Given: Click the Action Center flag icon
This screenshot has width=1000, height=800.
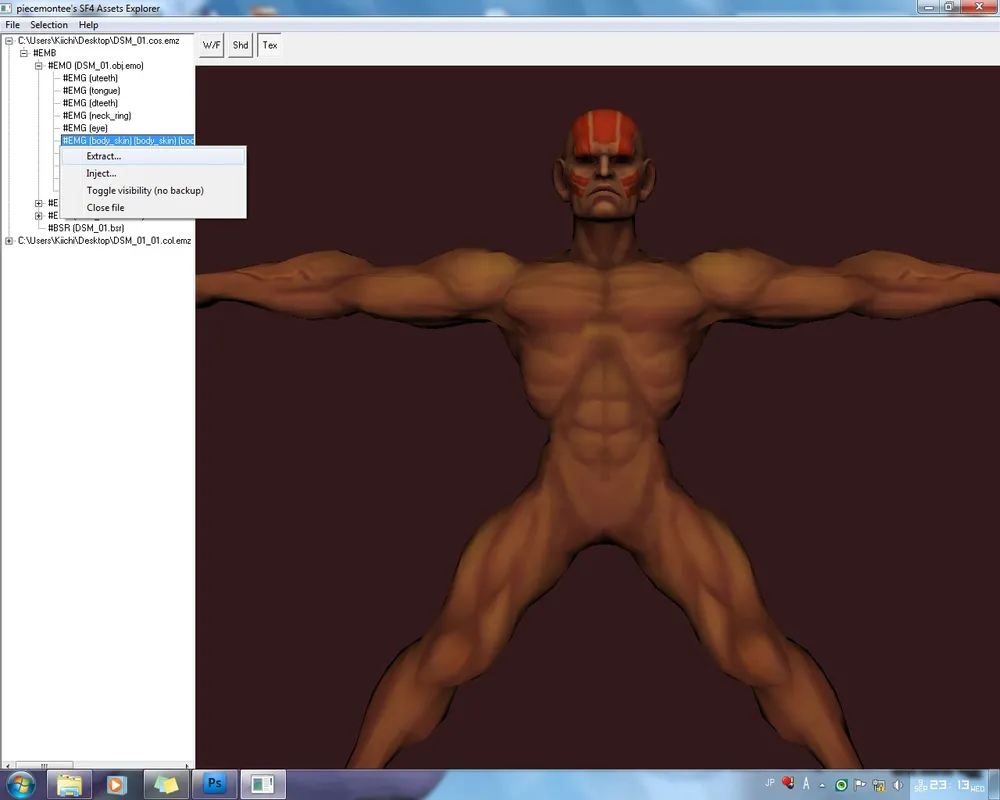Looking at the screenshot, I should tap(859, 784).
